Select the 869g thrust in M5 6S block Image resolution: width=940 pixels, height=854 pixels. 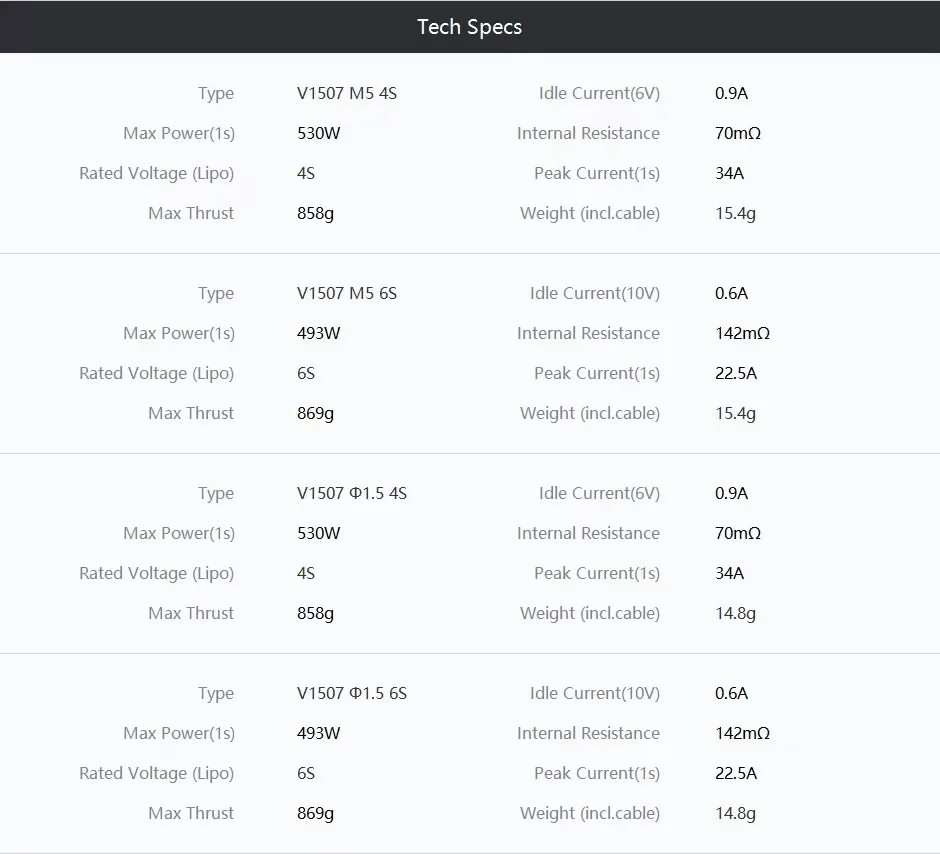pyautogui.click(x=315, y=414)
